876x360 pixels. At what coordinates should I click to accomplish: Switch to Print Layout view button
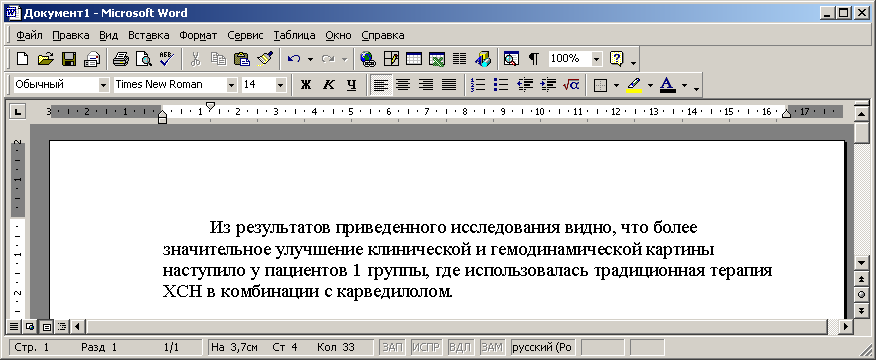tap(46, 326)
